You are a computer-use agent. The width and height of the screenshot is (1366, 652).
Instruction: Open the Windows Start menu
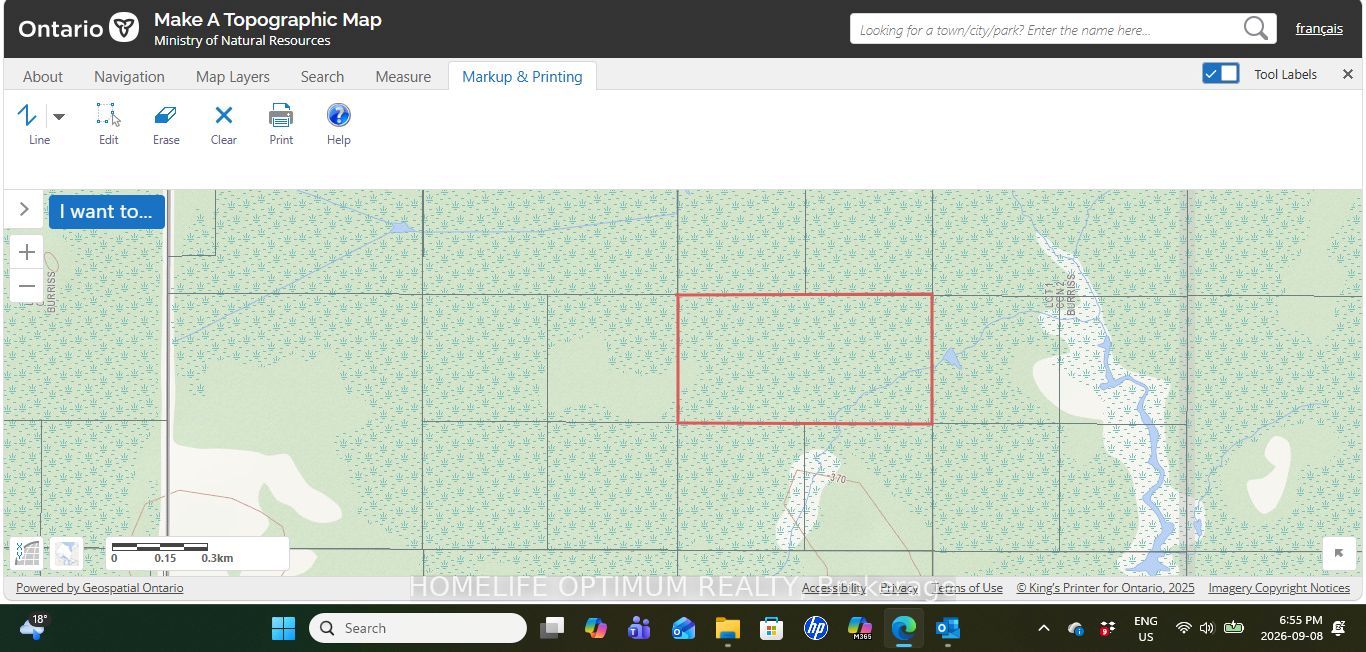(x=284, y=628)
